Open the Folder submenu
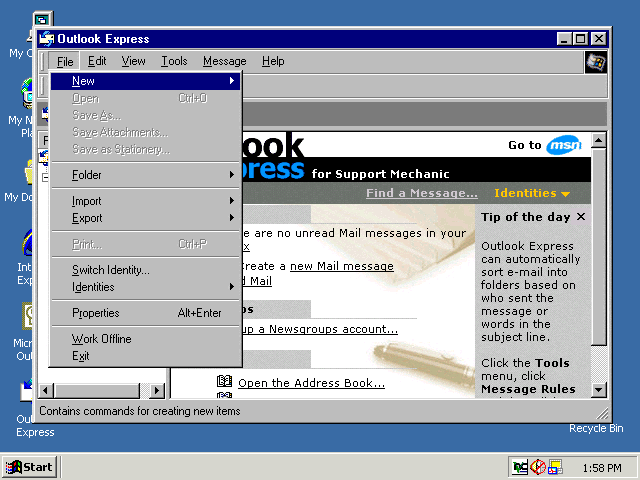Image resolution: width=640 pixels, height=480 pixels. (145, 175)
